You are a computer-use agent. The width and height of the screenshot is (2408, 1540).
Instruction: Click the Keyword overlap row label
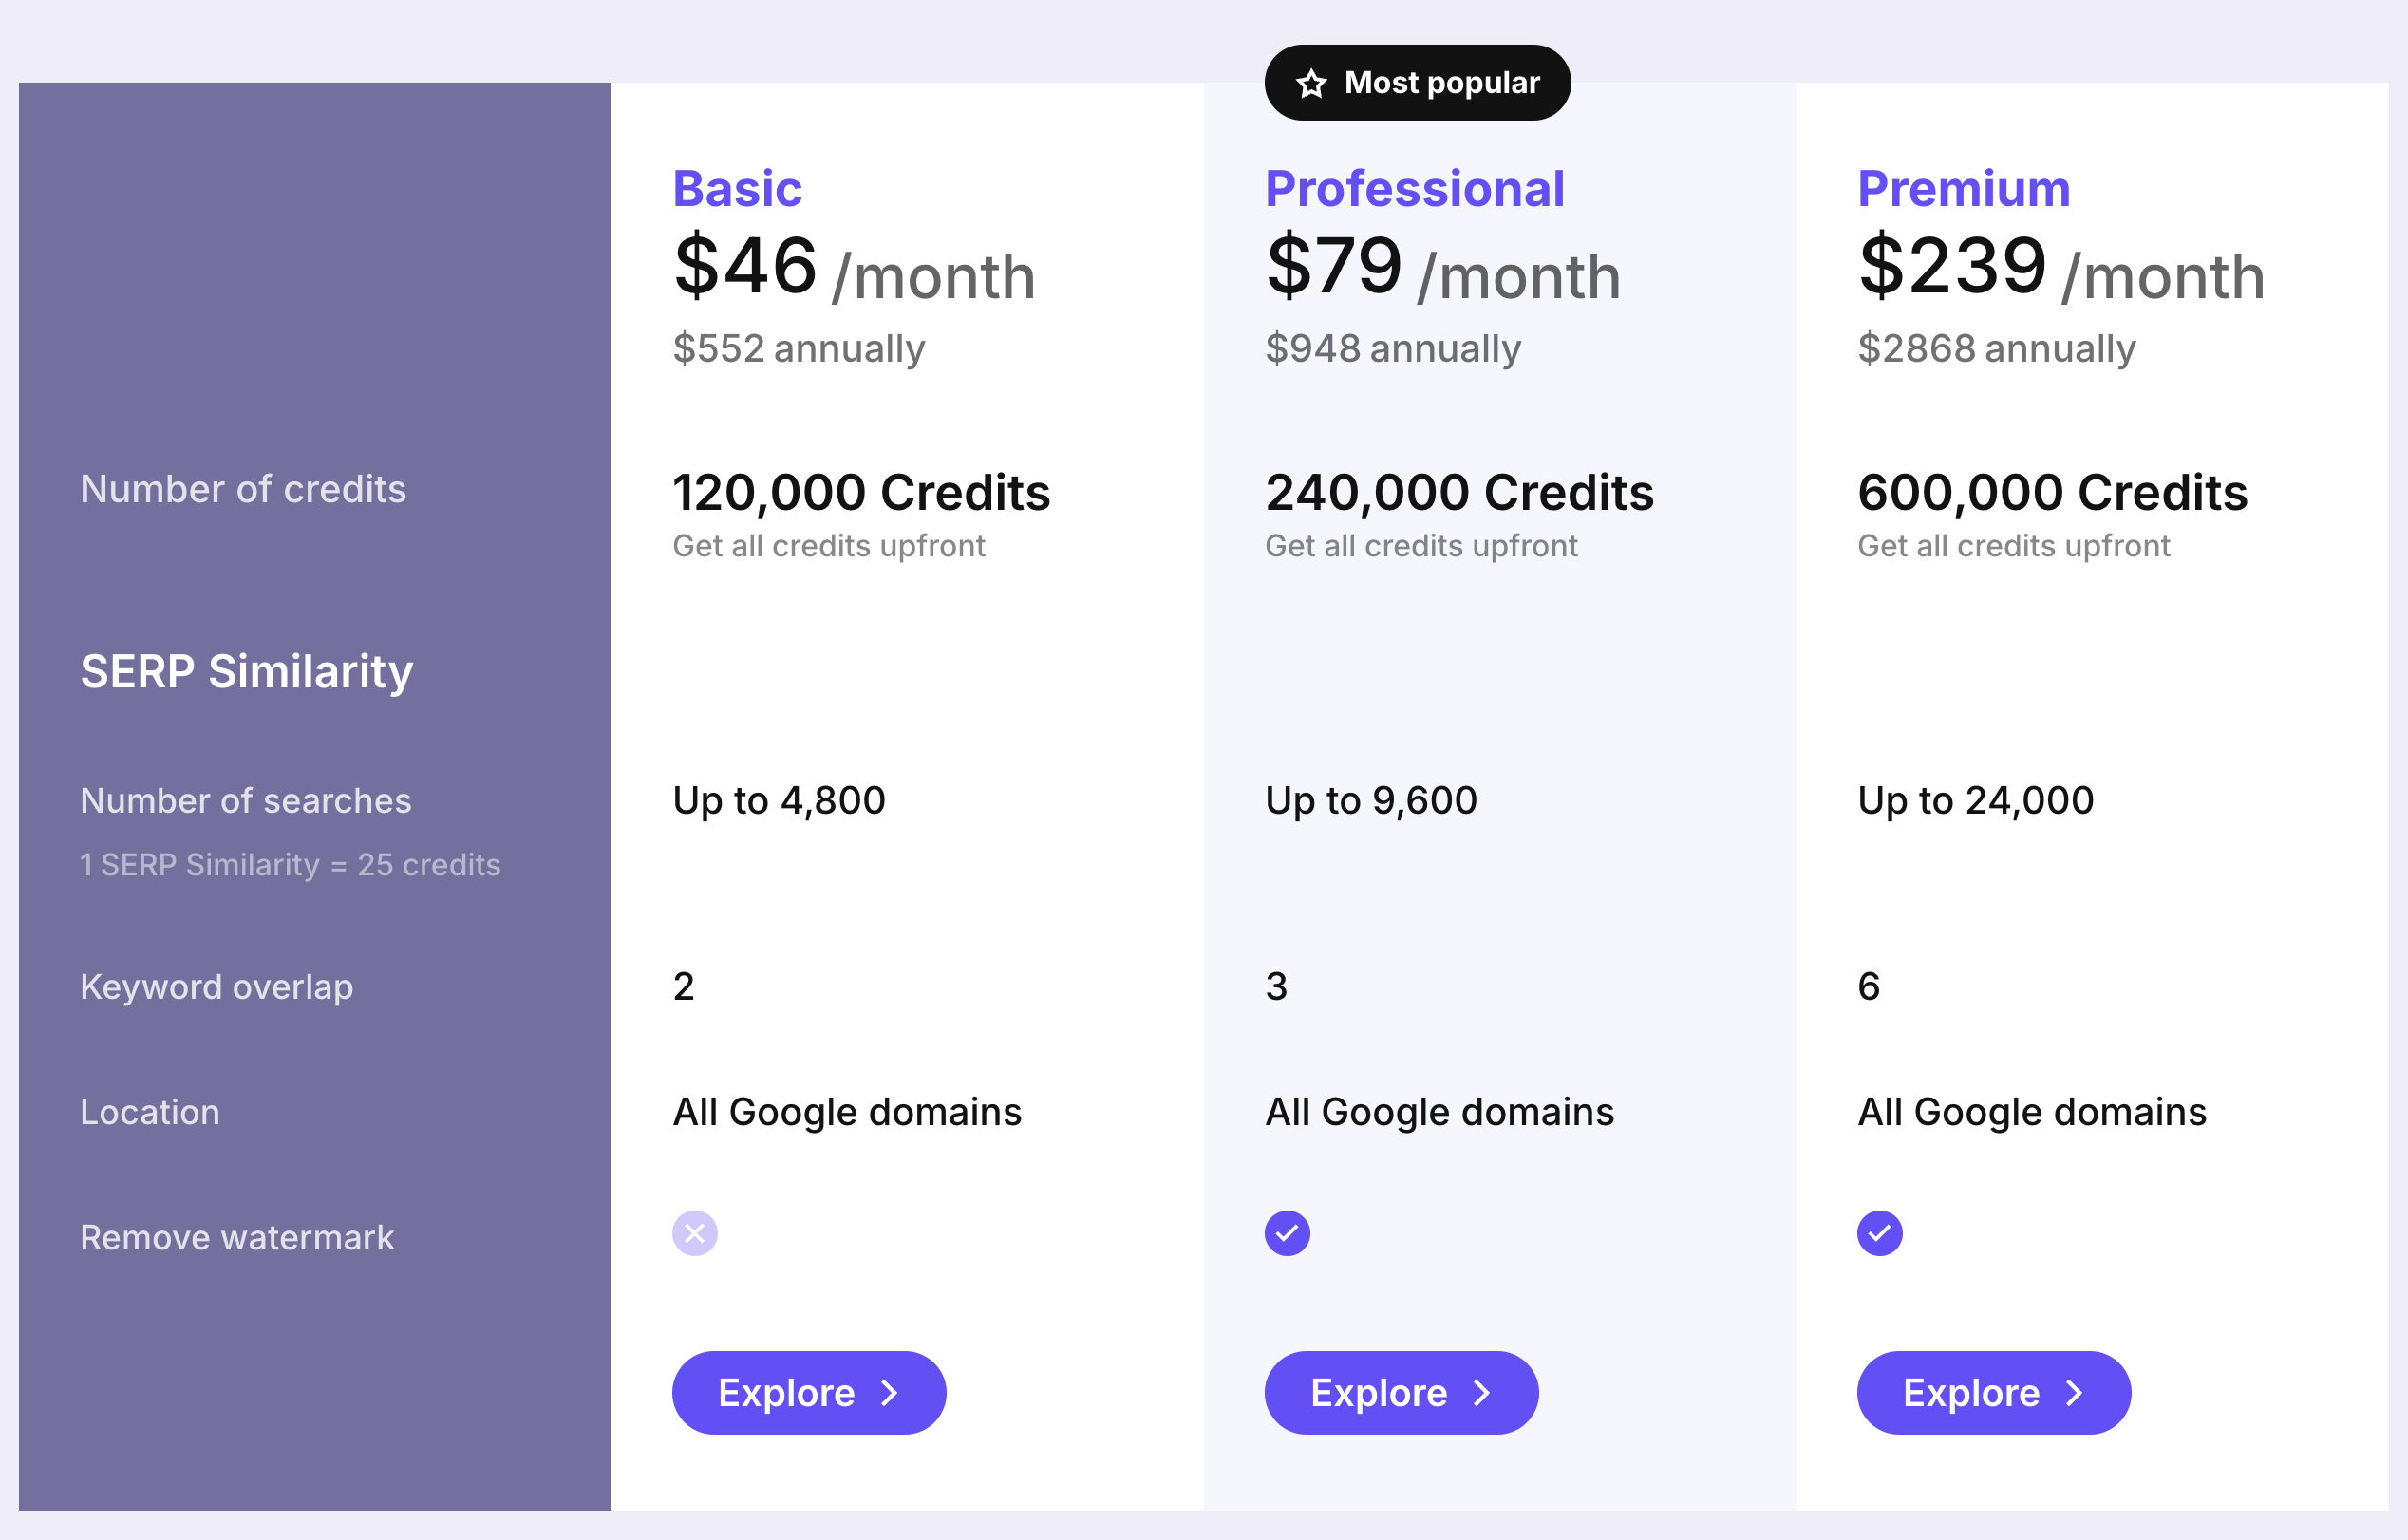coord(216,986)
